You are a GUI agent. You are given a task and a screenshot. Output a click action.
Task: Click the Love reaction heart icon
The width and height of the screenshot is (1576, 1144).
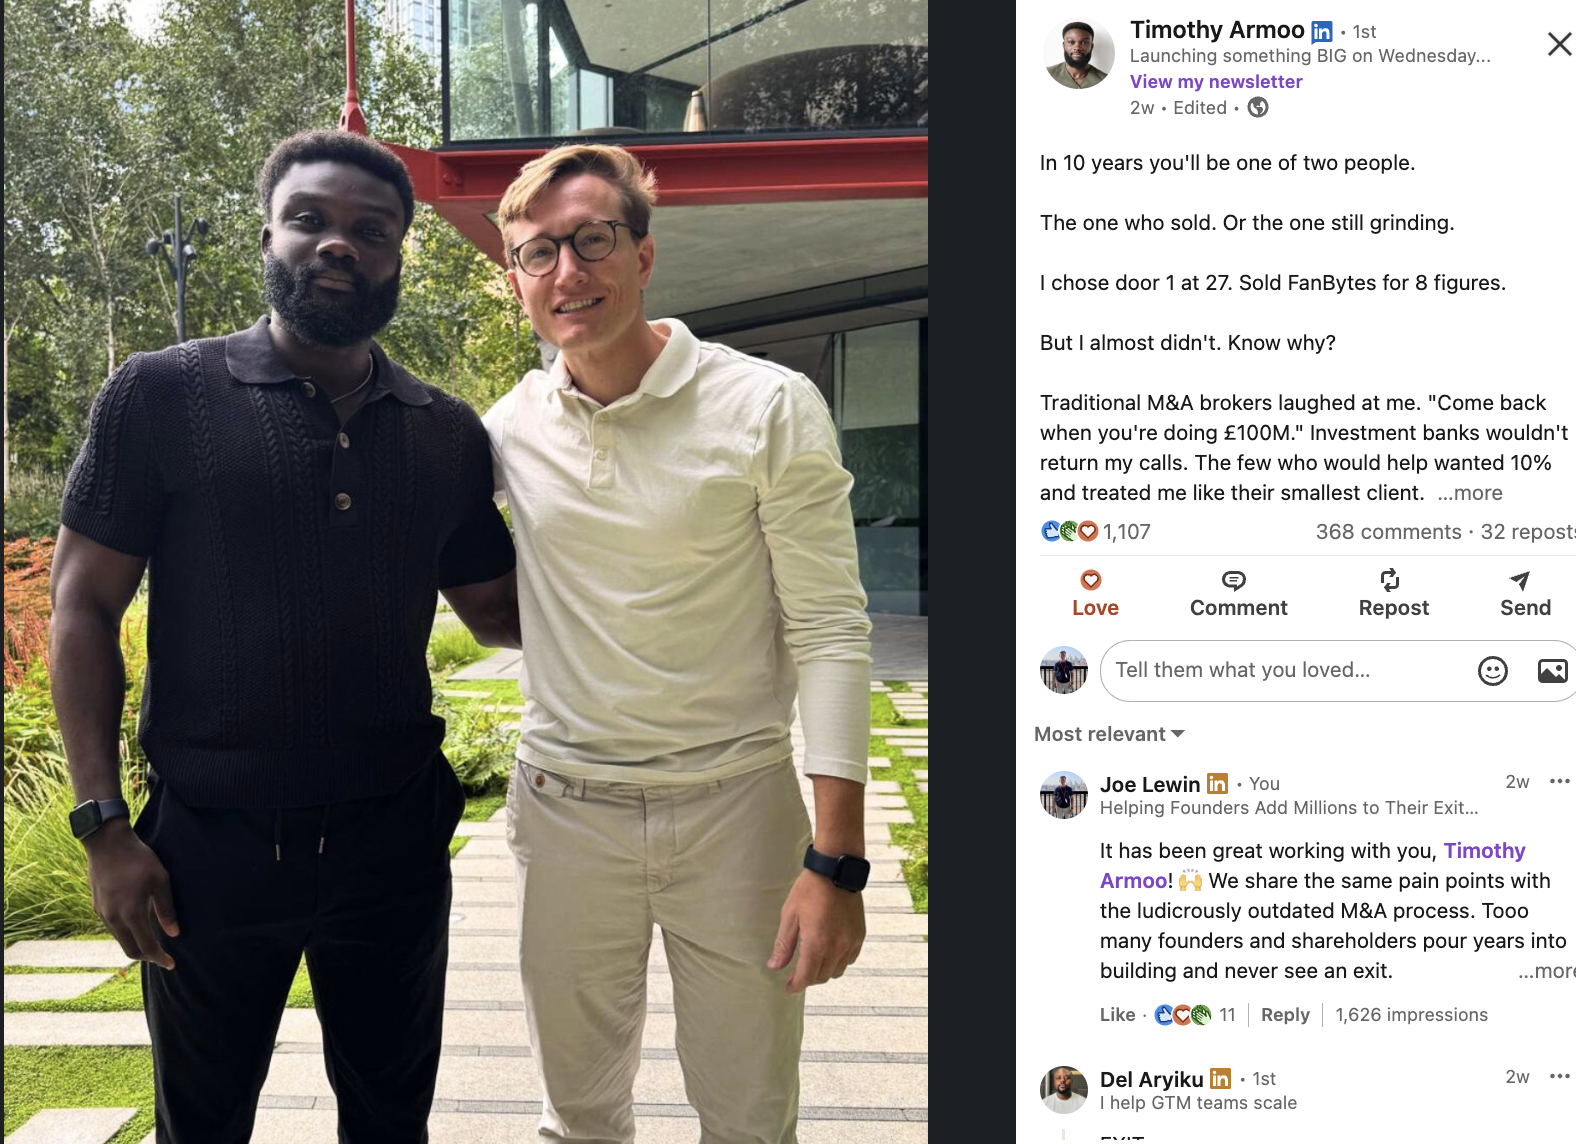[1091, 580]
